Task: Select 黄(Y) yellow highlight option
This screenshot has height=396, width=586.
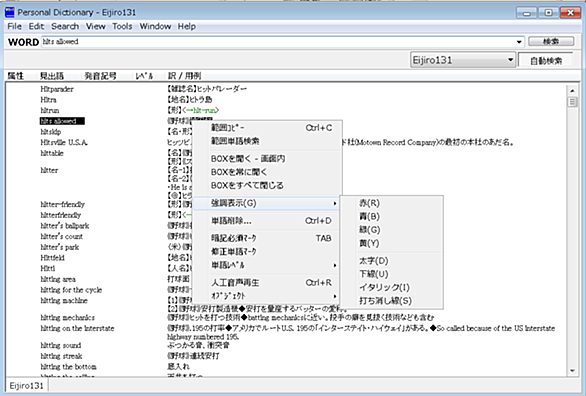Action: [392, 244]
